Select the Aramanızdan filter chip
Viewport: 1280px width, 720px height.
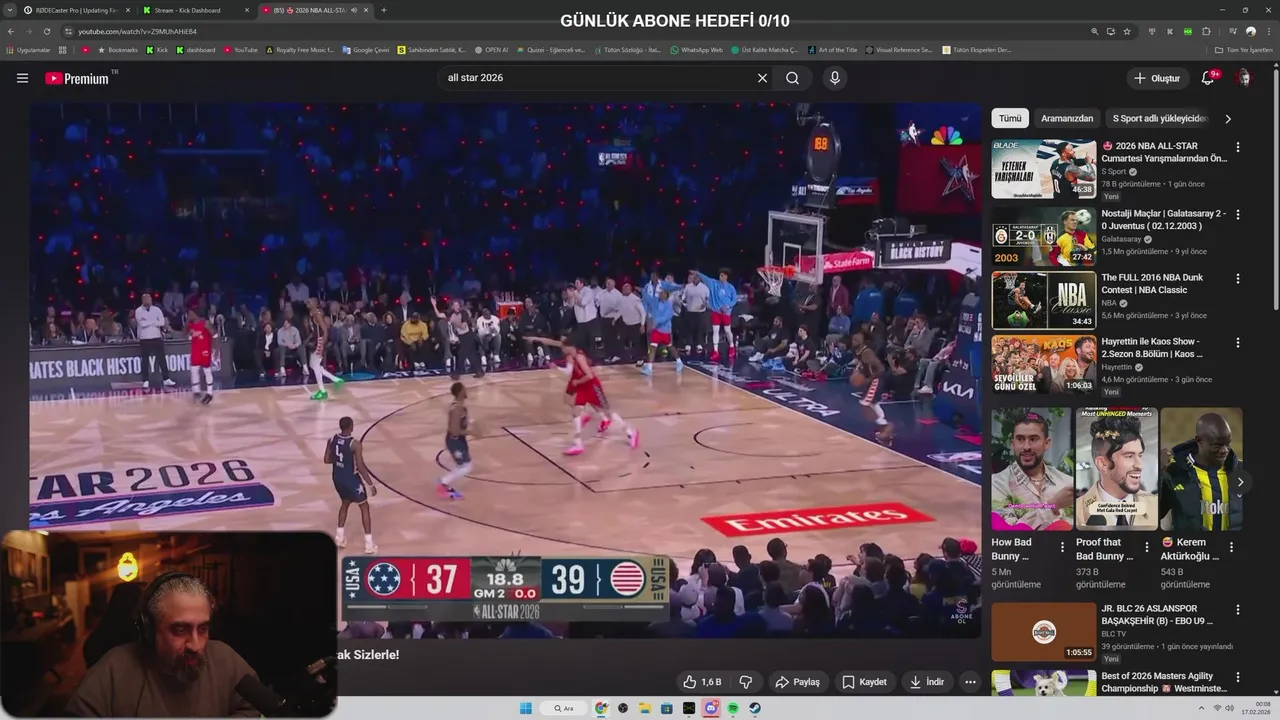pos(1067,118)
